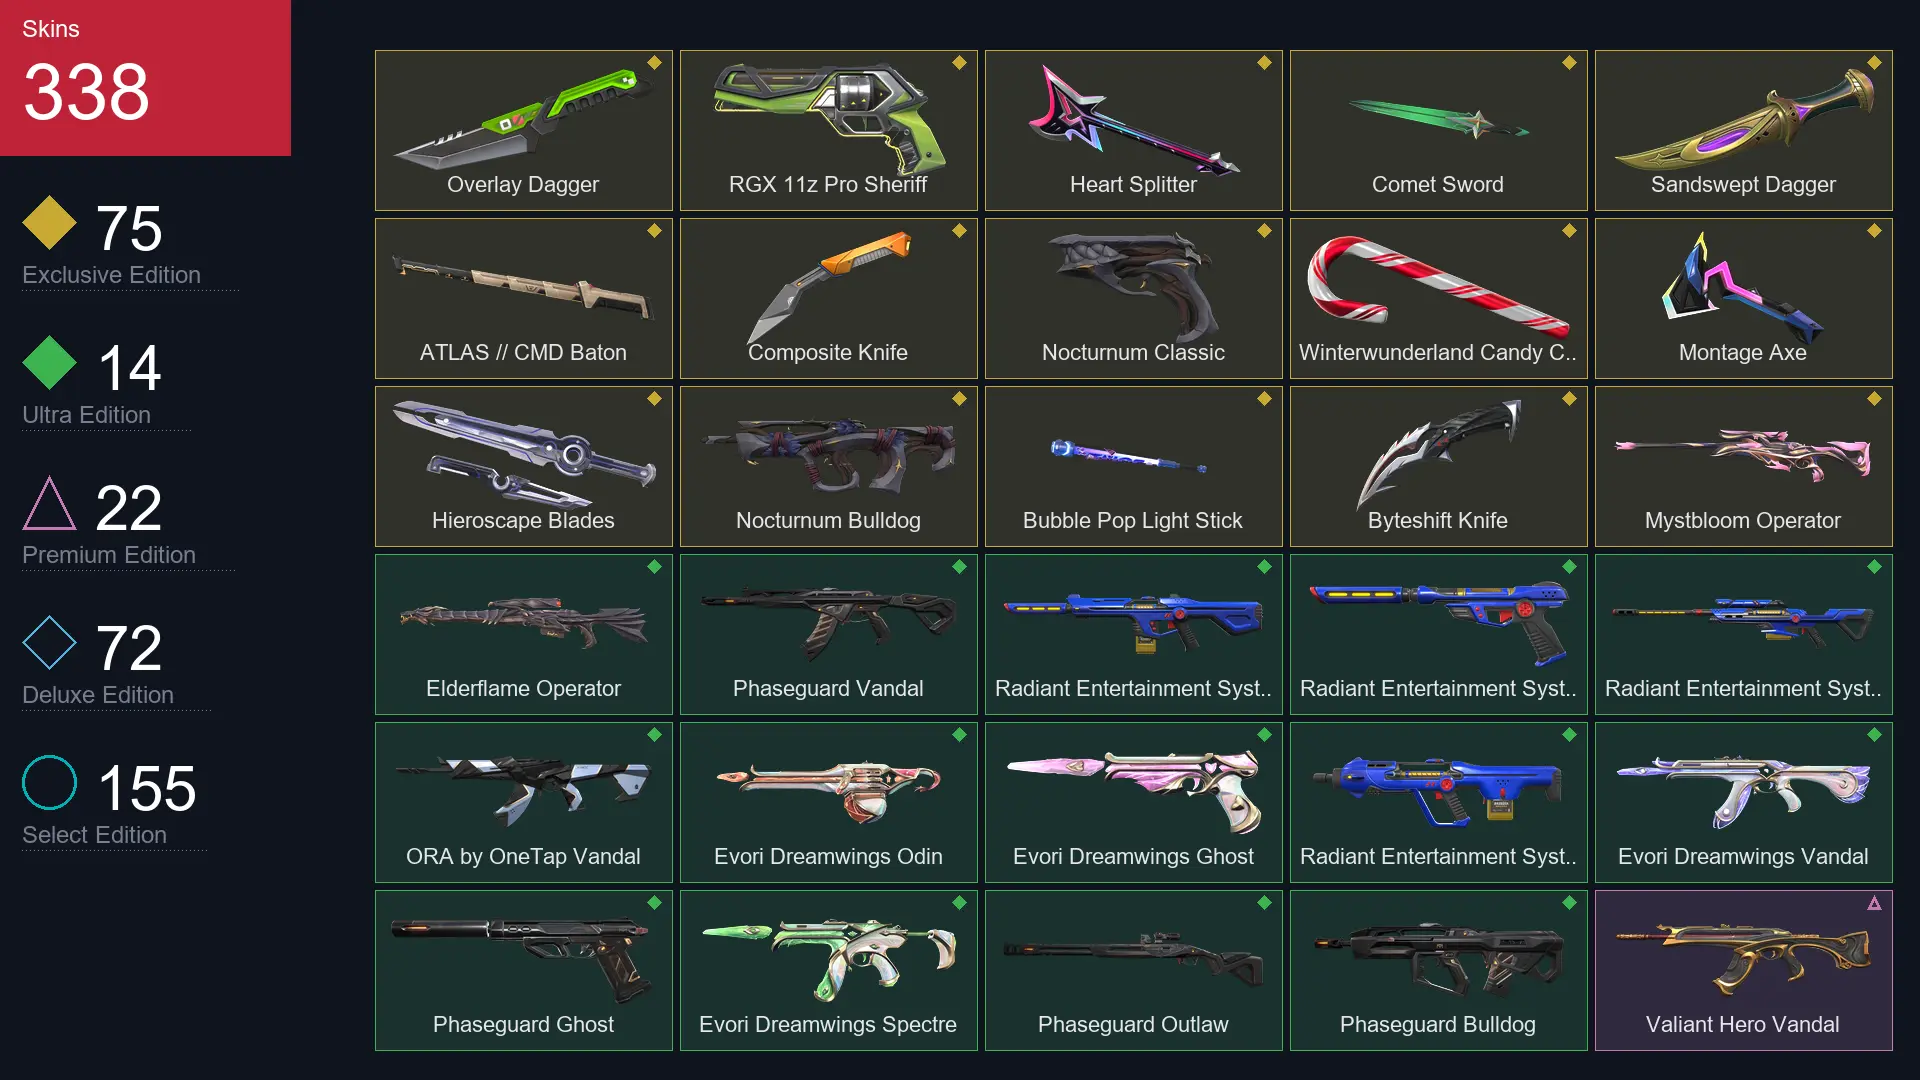Select the Exclusive Edition label

[x=111, y=275]
